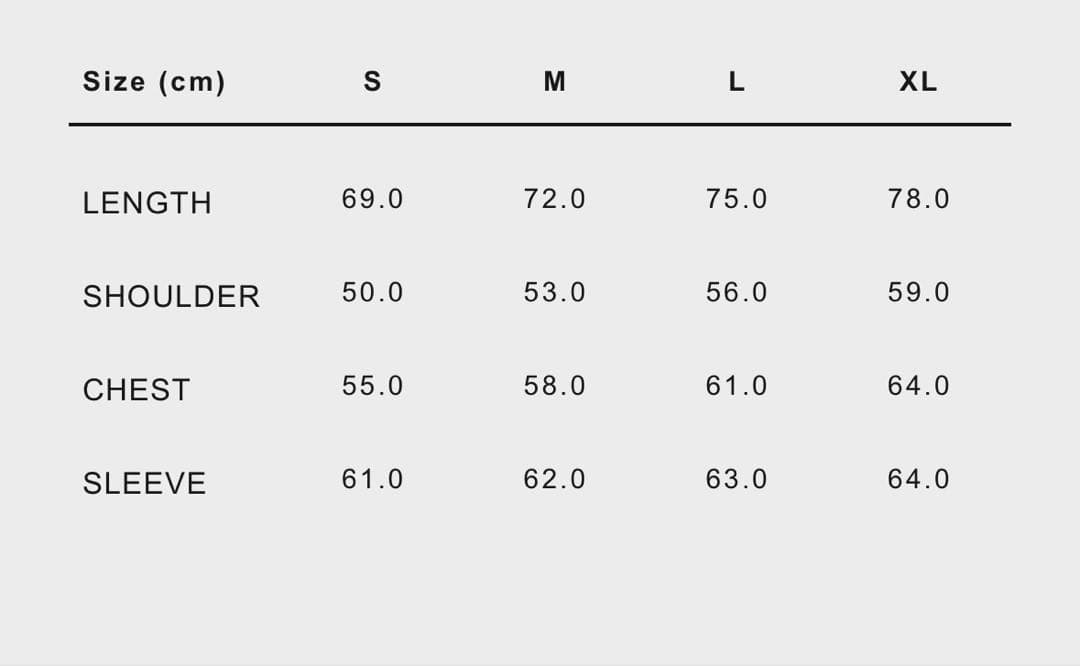The height and width of the screenshot is (666, 1080).
Task: Select the S size column header
Action: 372,82
